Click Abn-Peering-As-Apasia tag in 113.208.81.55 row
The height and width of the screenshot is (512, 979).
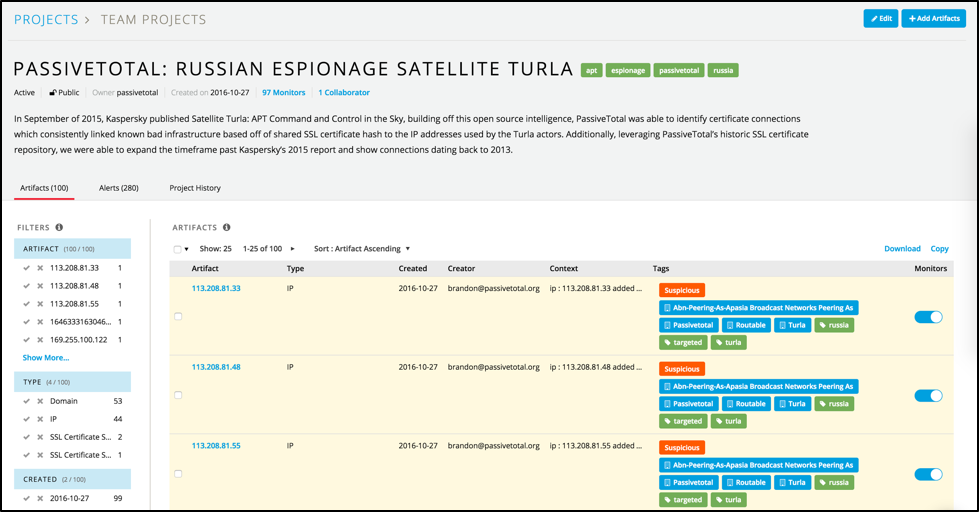pyautogui.click(x=759, y=465)
